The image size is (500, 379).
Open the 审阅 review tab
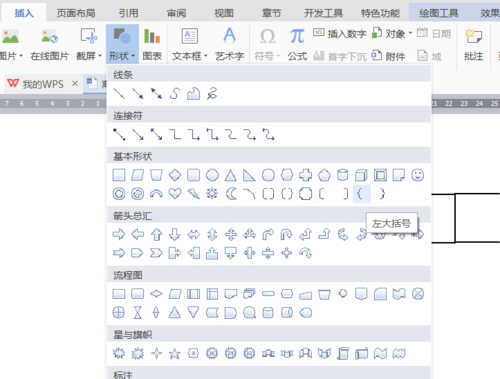click(x=176, y=13)
